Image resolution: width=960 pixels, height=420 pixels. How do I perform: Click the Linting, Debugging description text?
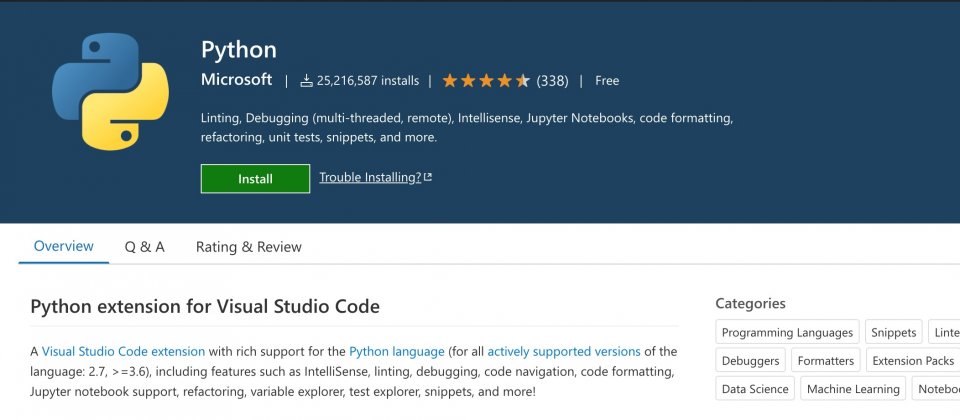tap(467, 127)
